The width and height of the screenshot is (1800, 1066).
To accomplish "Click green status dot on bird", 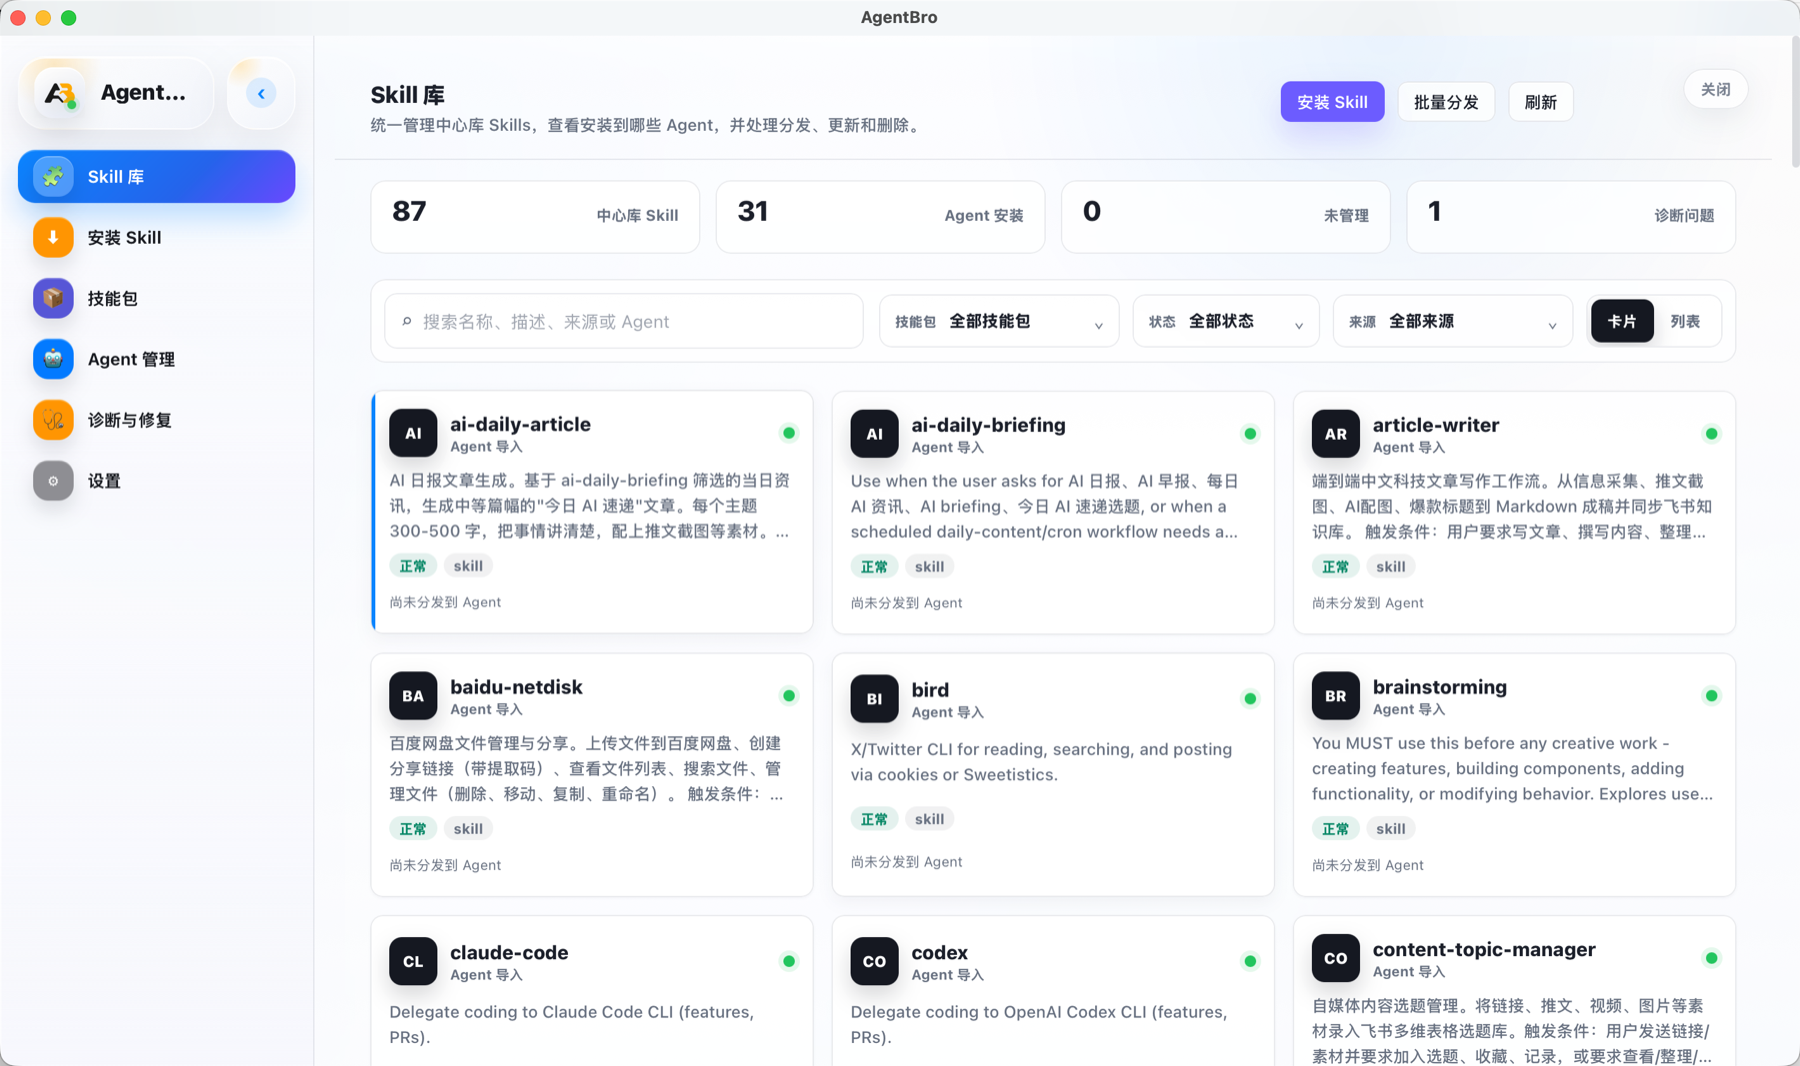I will point(1250,699).
